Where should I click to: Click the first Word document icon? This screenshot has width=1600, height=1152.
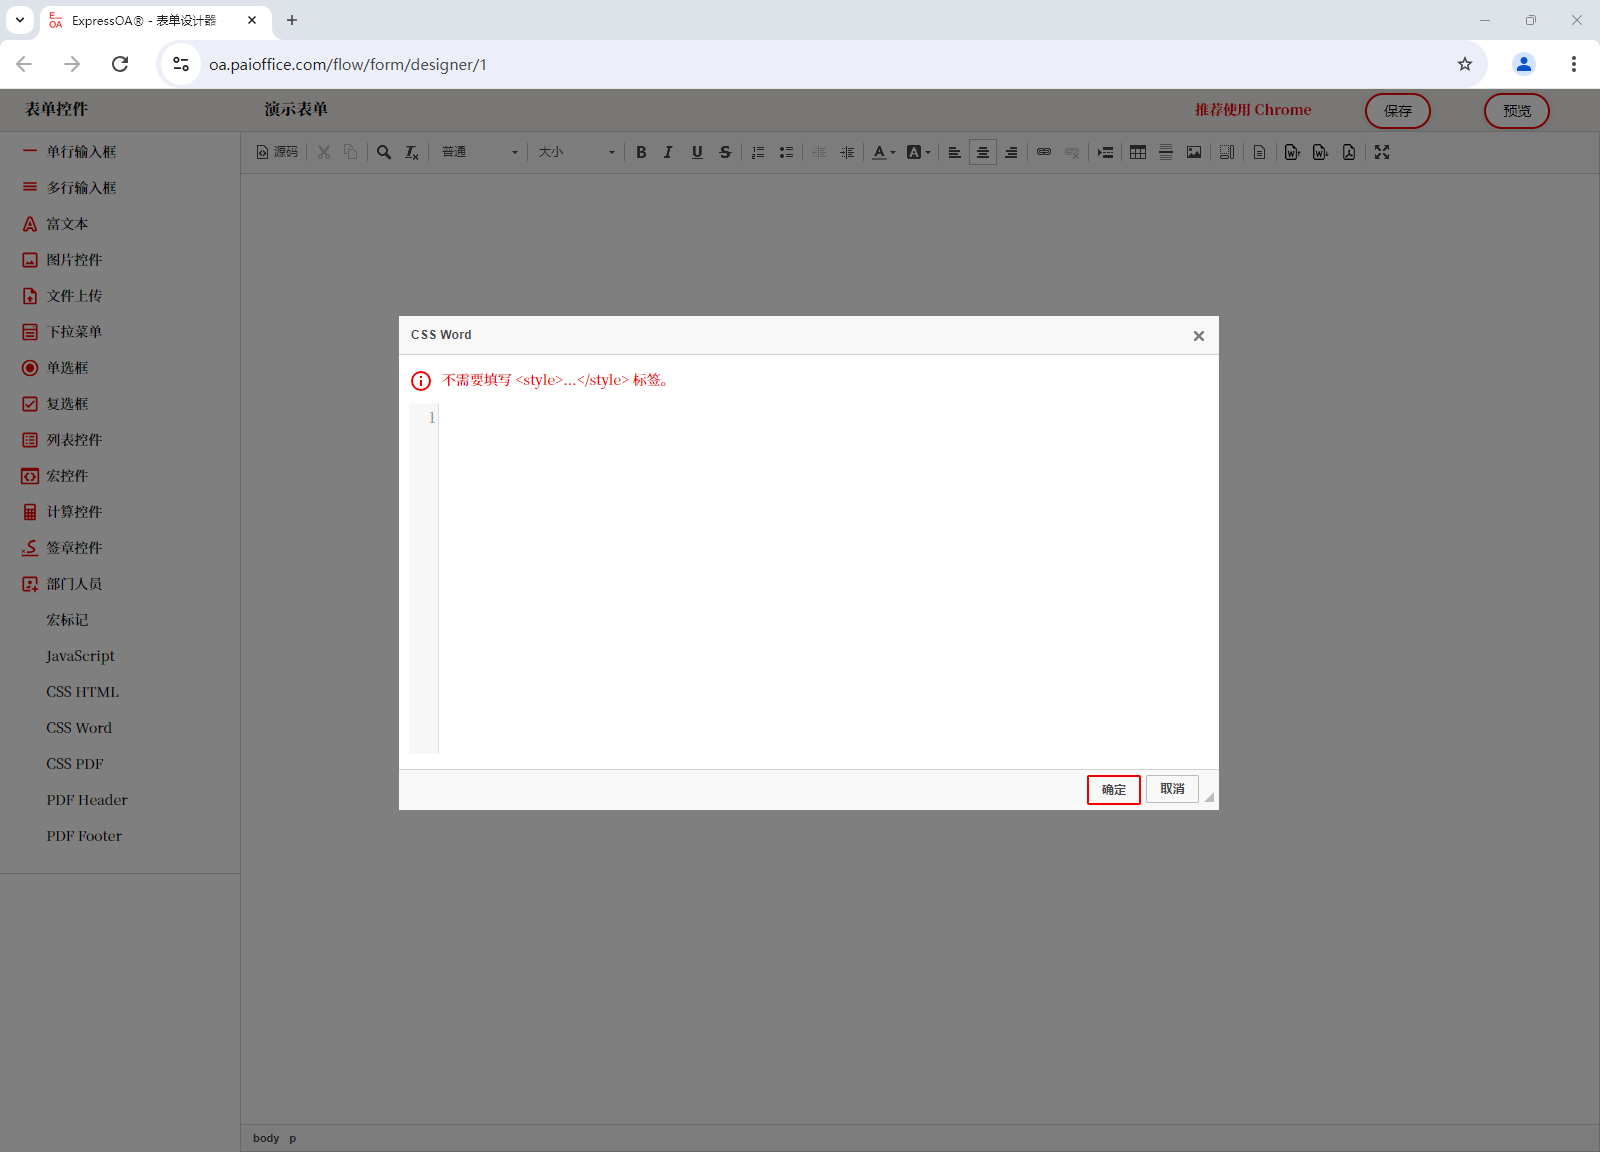point(1292,152)
